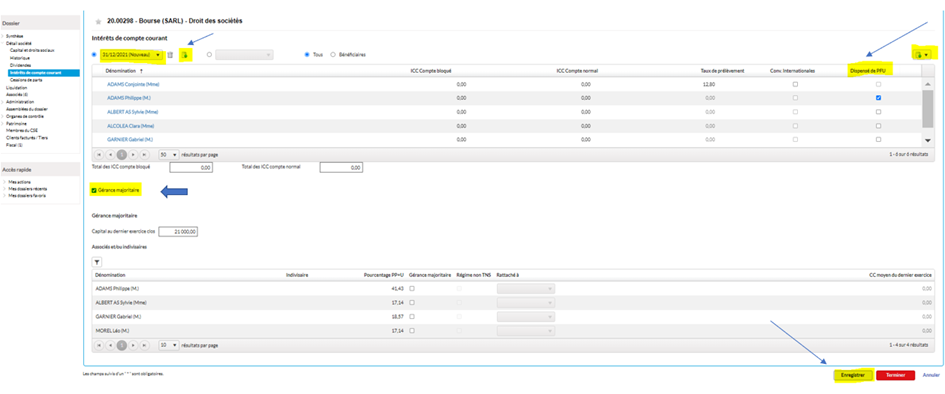Select the 31/12/2021 date radio button
Screen dimensions: 945x394
(94, 55)
